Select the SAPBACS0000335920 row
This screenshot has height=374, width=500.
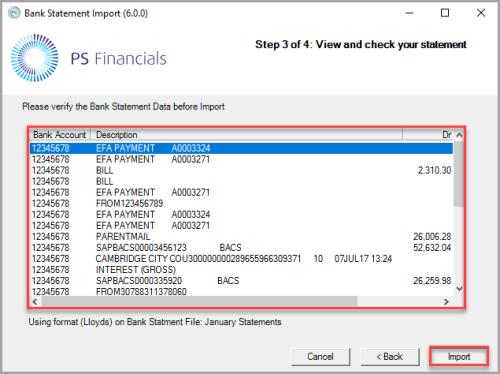pos(241,280)
